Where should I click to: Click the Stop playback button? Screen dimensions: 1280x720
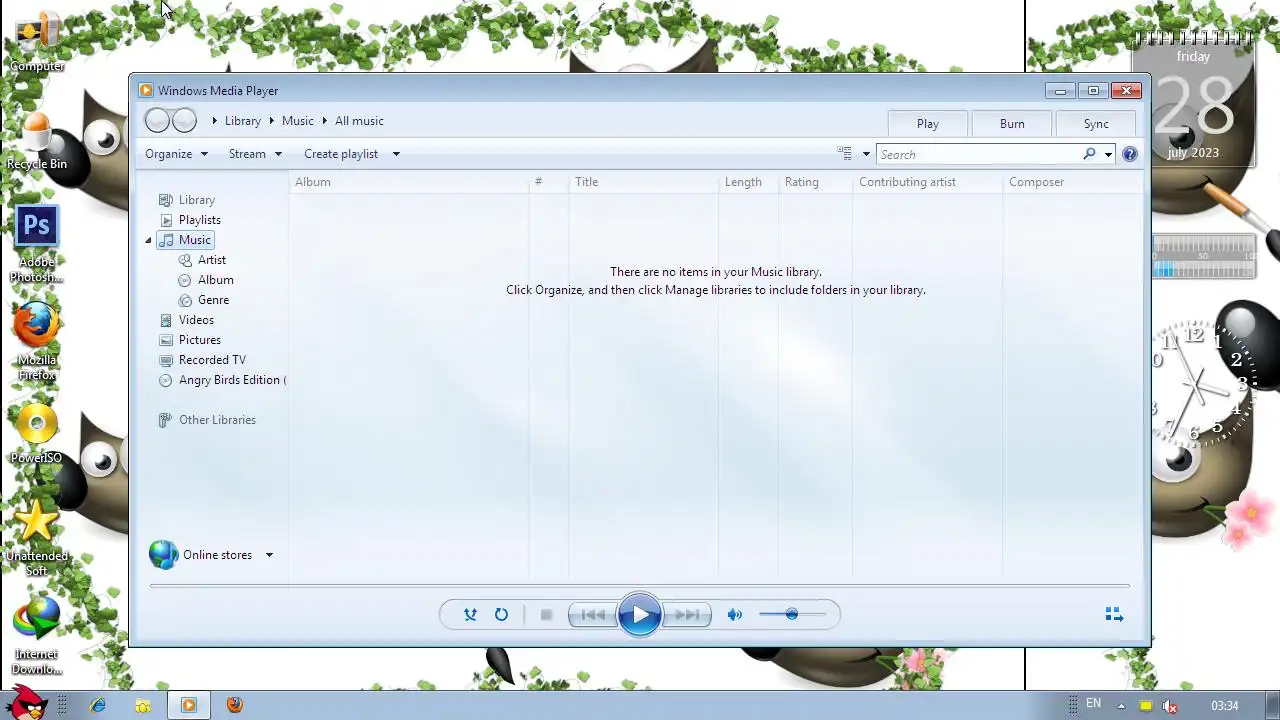point(546,615)
